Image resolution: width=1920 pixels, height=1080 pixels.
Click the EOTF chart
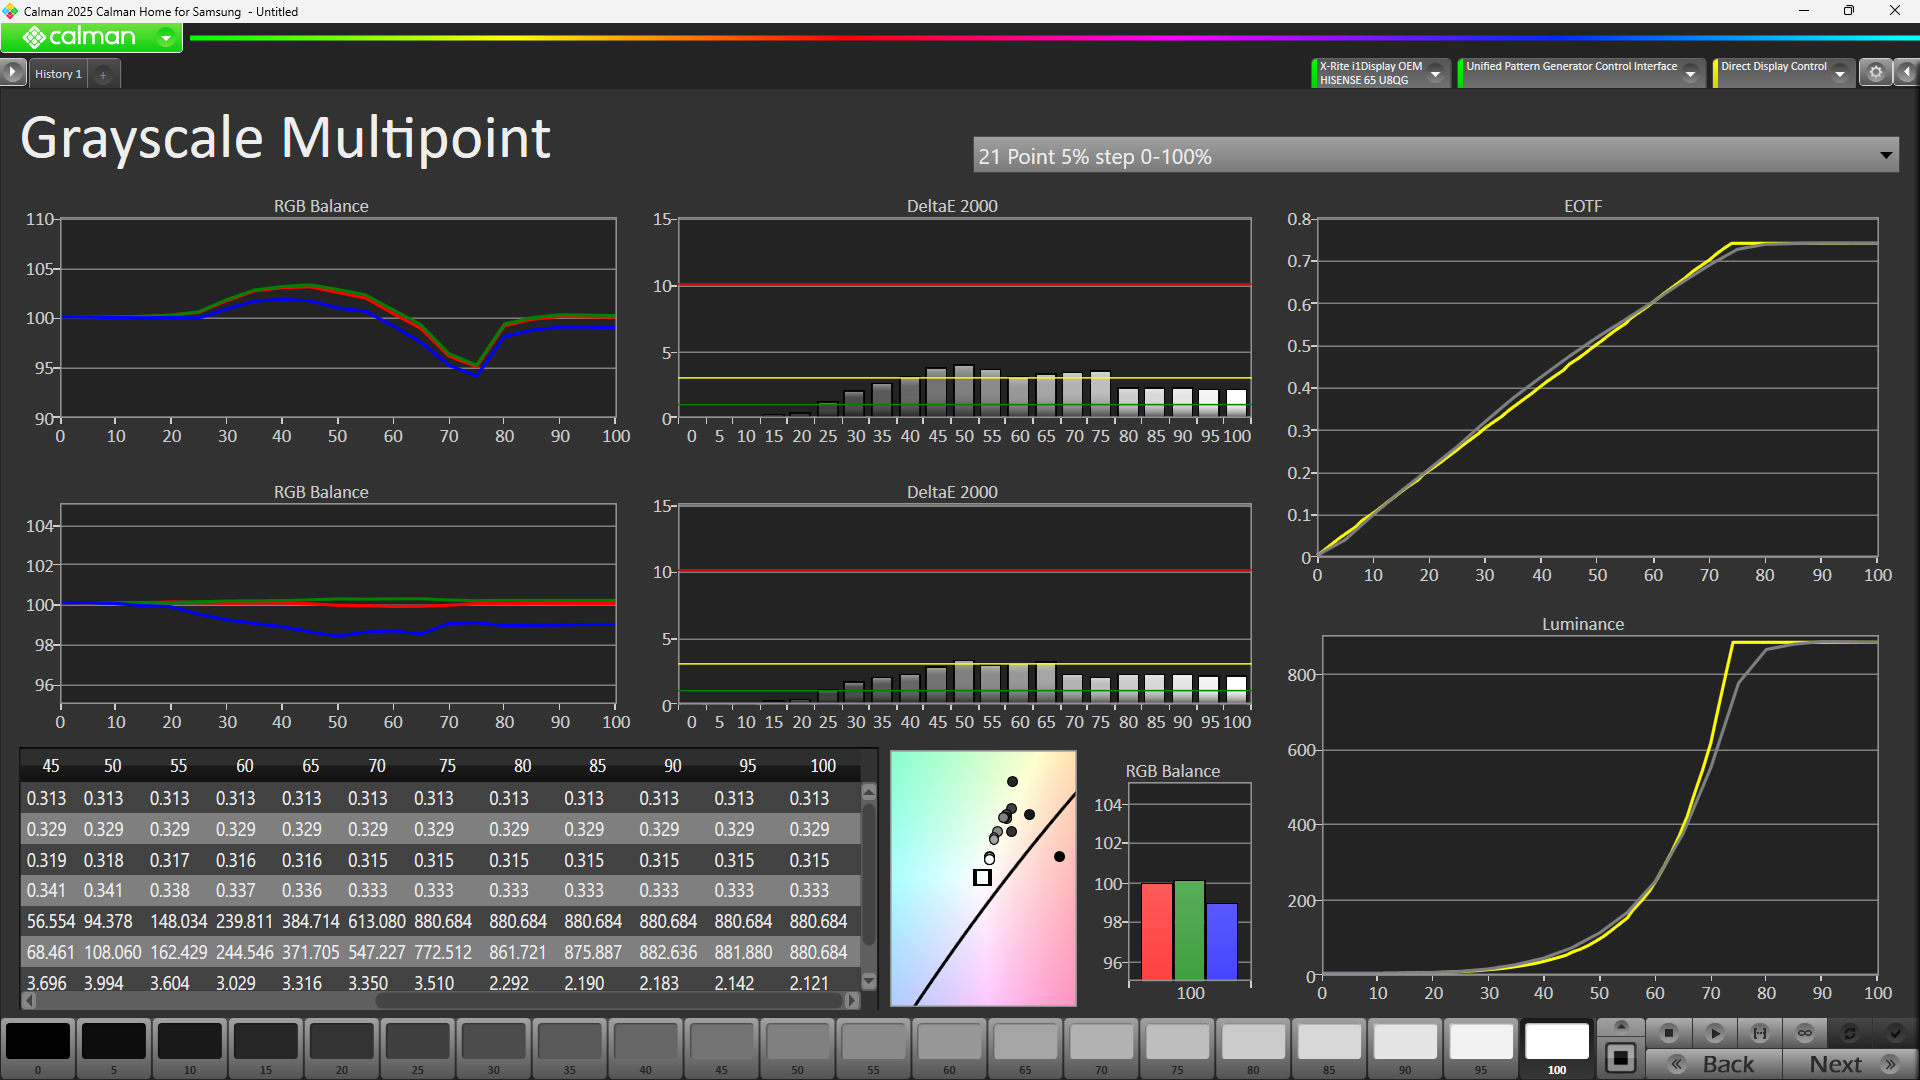pos(1597,387)
